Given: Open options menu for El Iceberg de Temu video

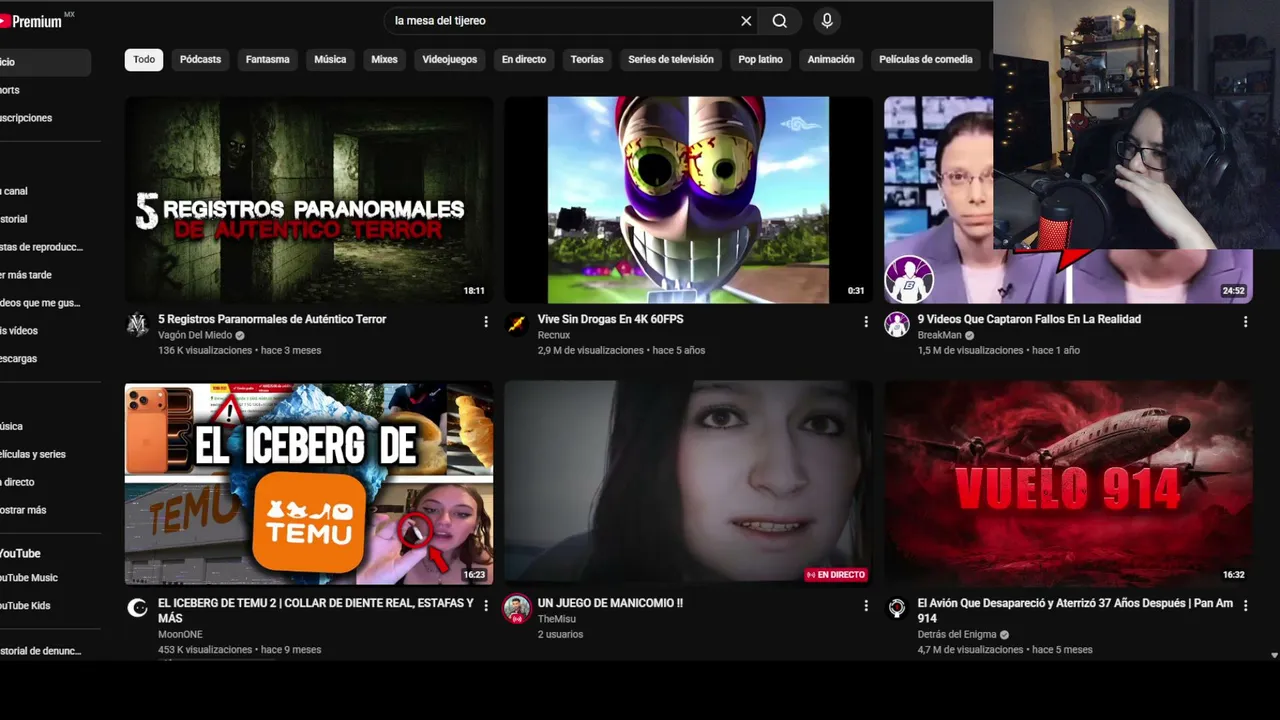Looking at the screenshot, I should [x=486, y=606].
